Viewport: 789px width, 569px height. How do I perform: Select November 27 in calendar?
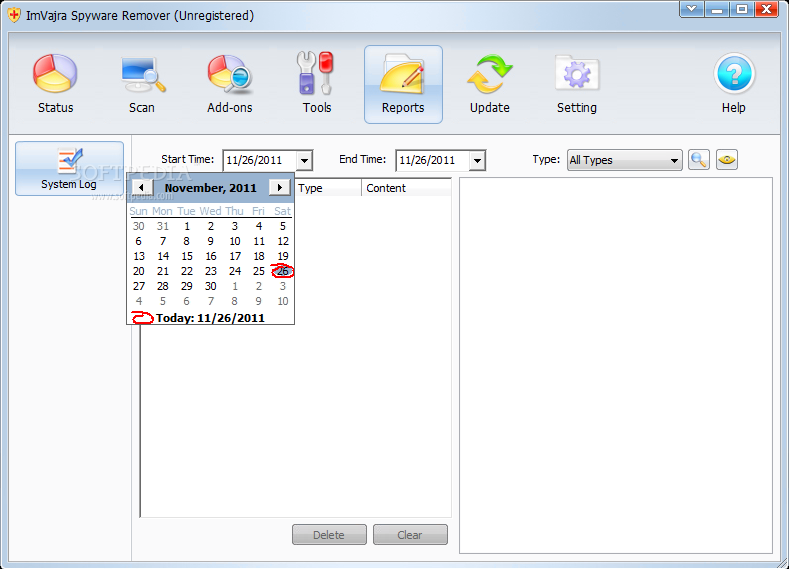tap(138, 286)
